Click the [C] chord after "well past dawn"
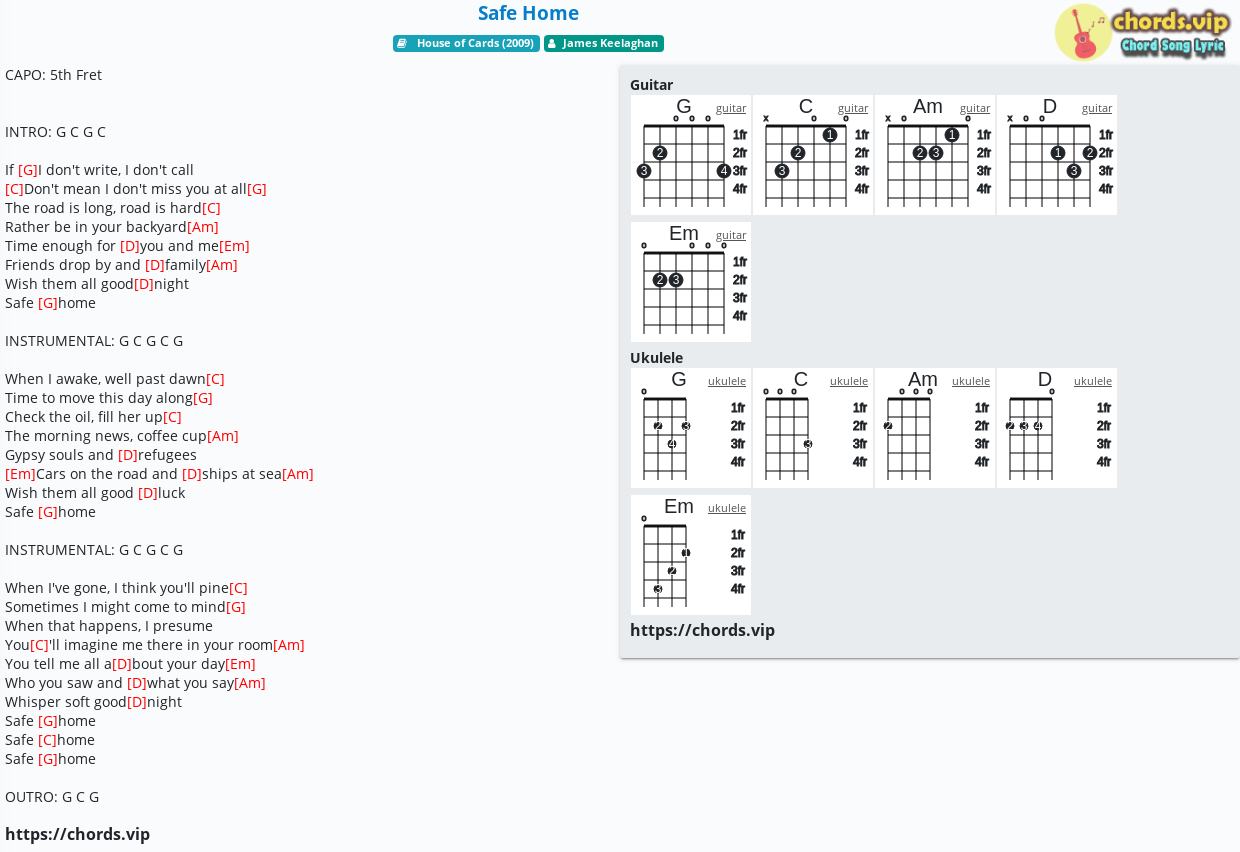This screenshot has height=852, width=1240. pyautogui.click(x=215, y=379)
